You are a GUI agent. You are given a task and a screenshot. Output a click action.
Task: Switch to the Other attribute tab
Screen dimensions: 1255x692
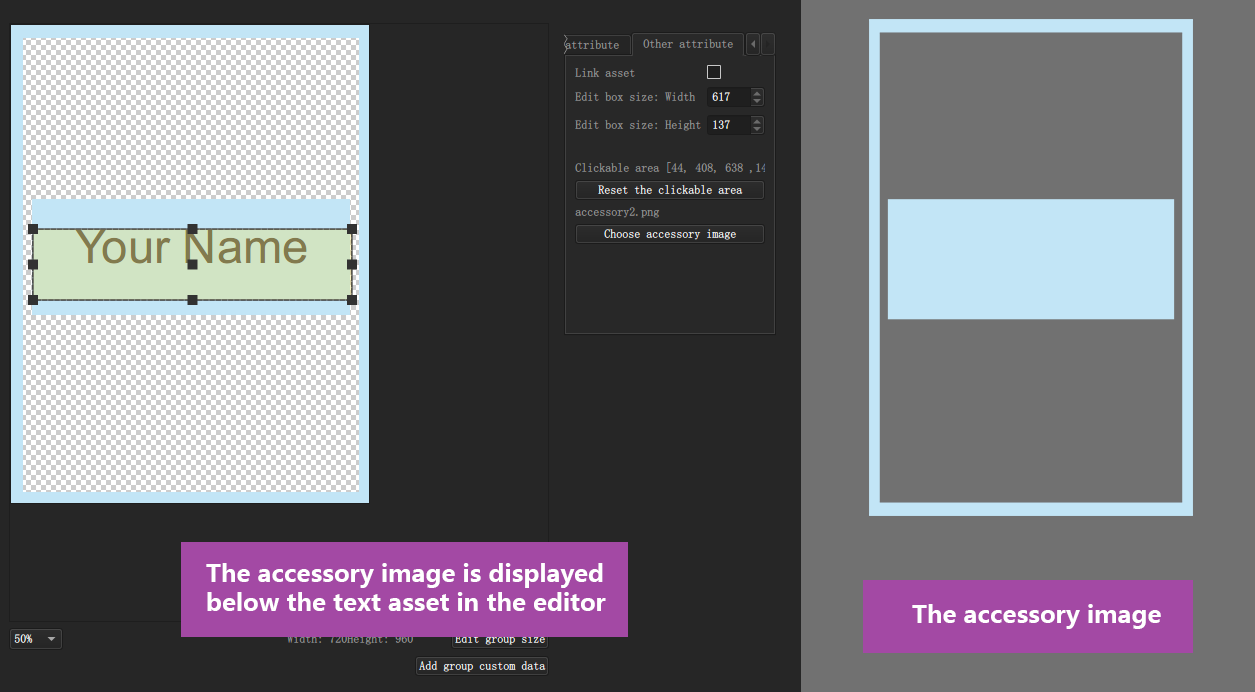[688, 44]
